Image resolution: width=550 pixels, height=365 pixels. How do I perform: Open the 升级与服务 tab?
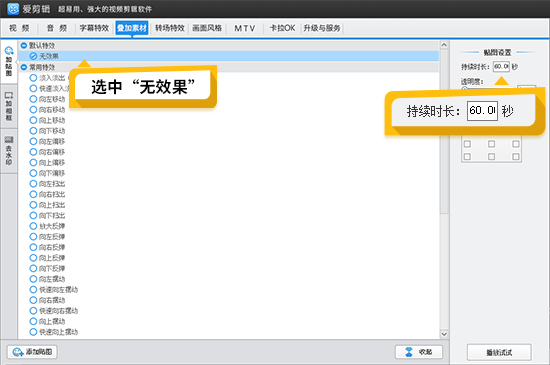coord(322,28)
